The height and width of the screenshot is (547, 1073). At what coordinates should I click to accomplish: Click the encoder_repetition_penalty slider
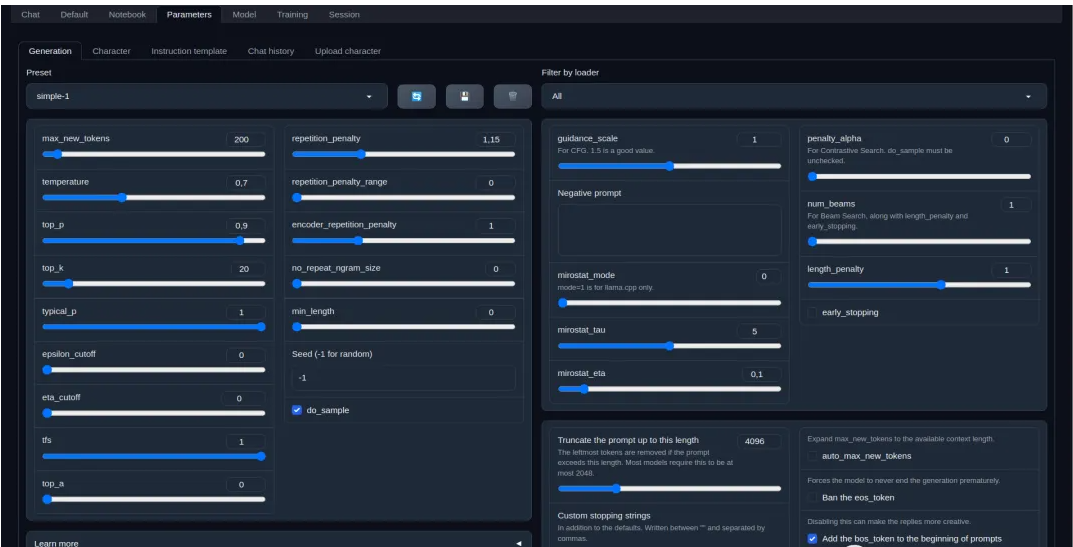click(x=404, y=240)
